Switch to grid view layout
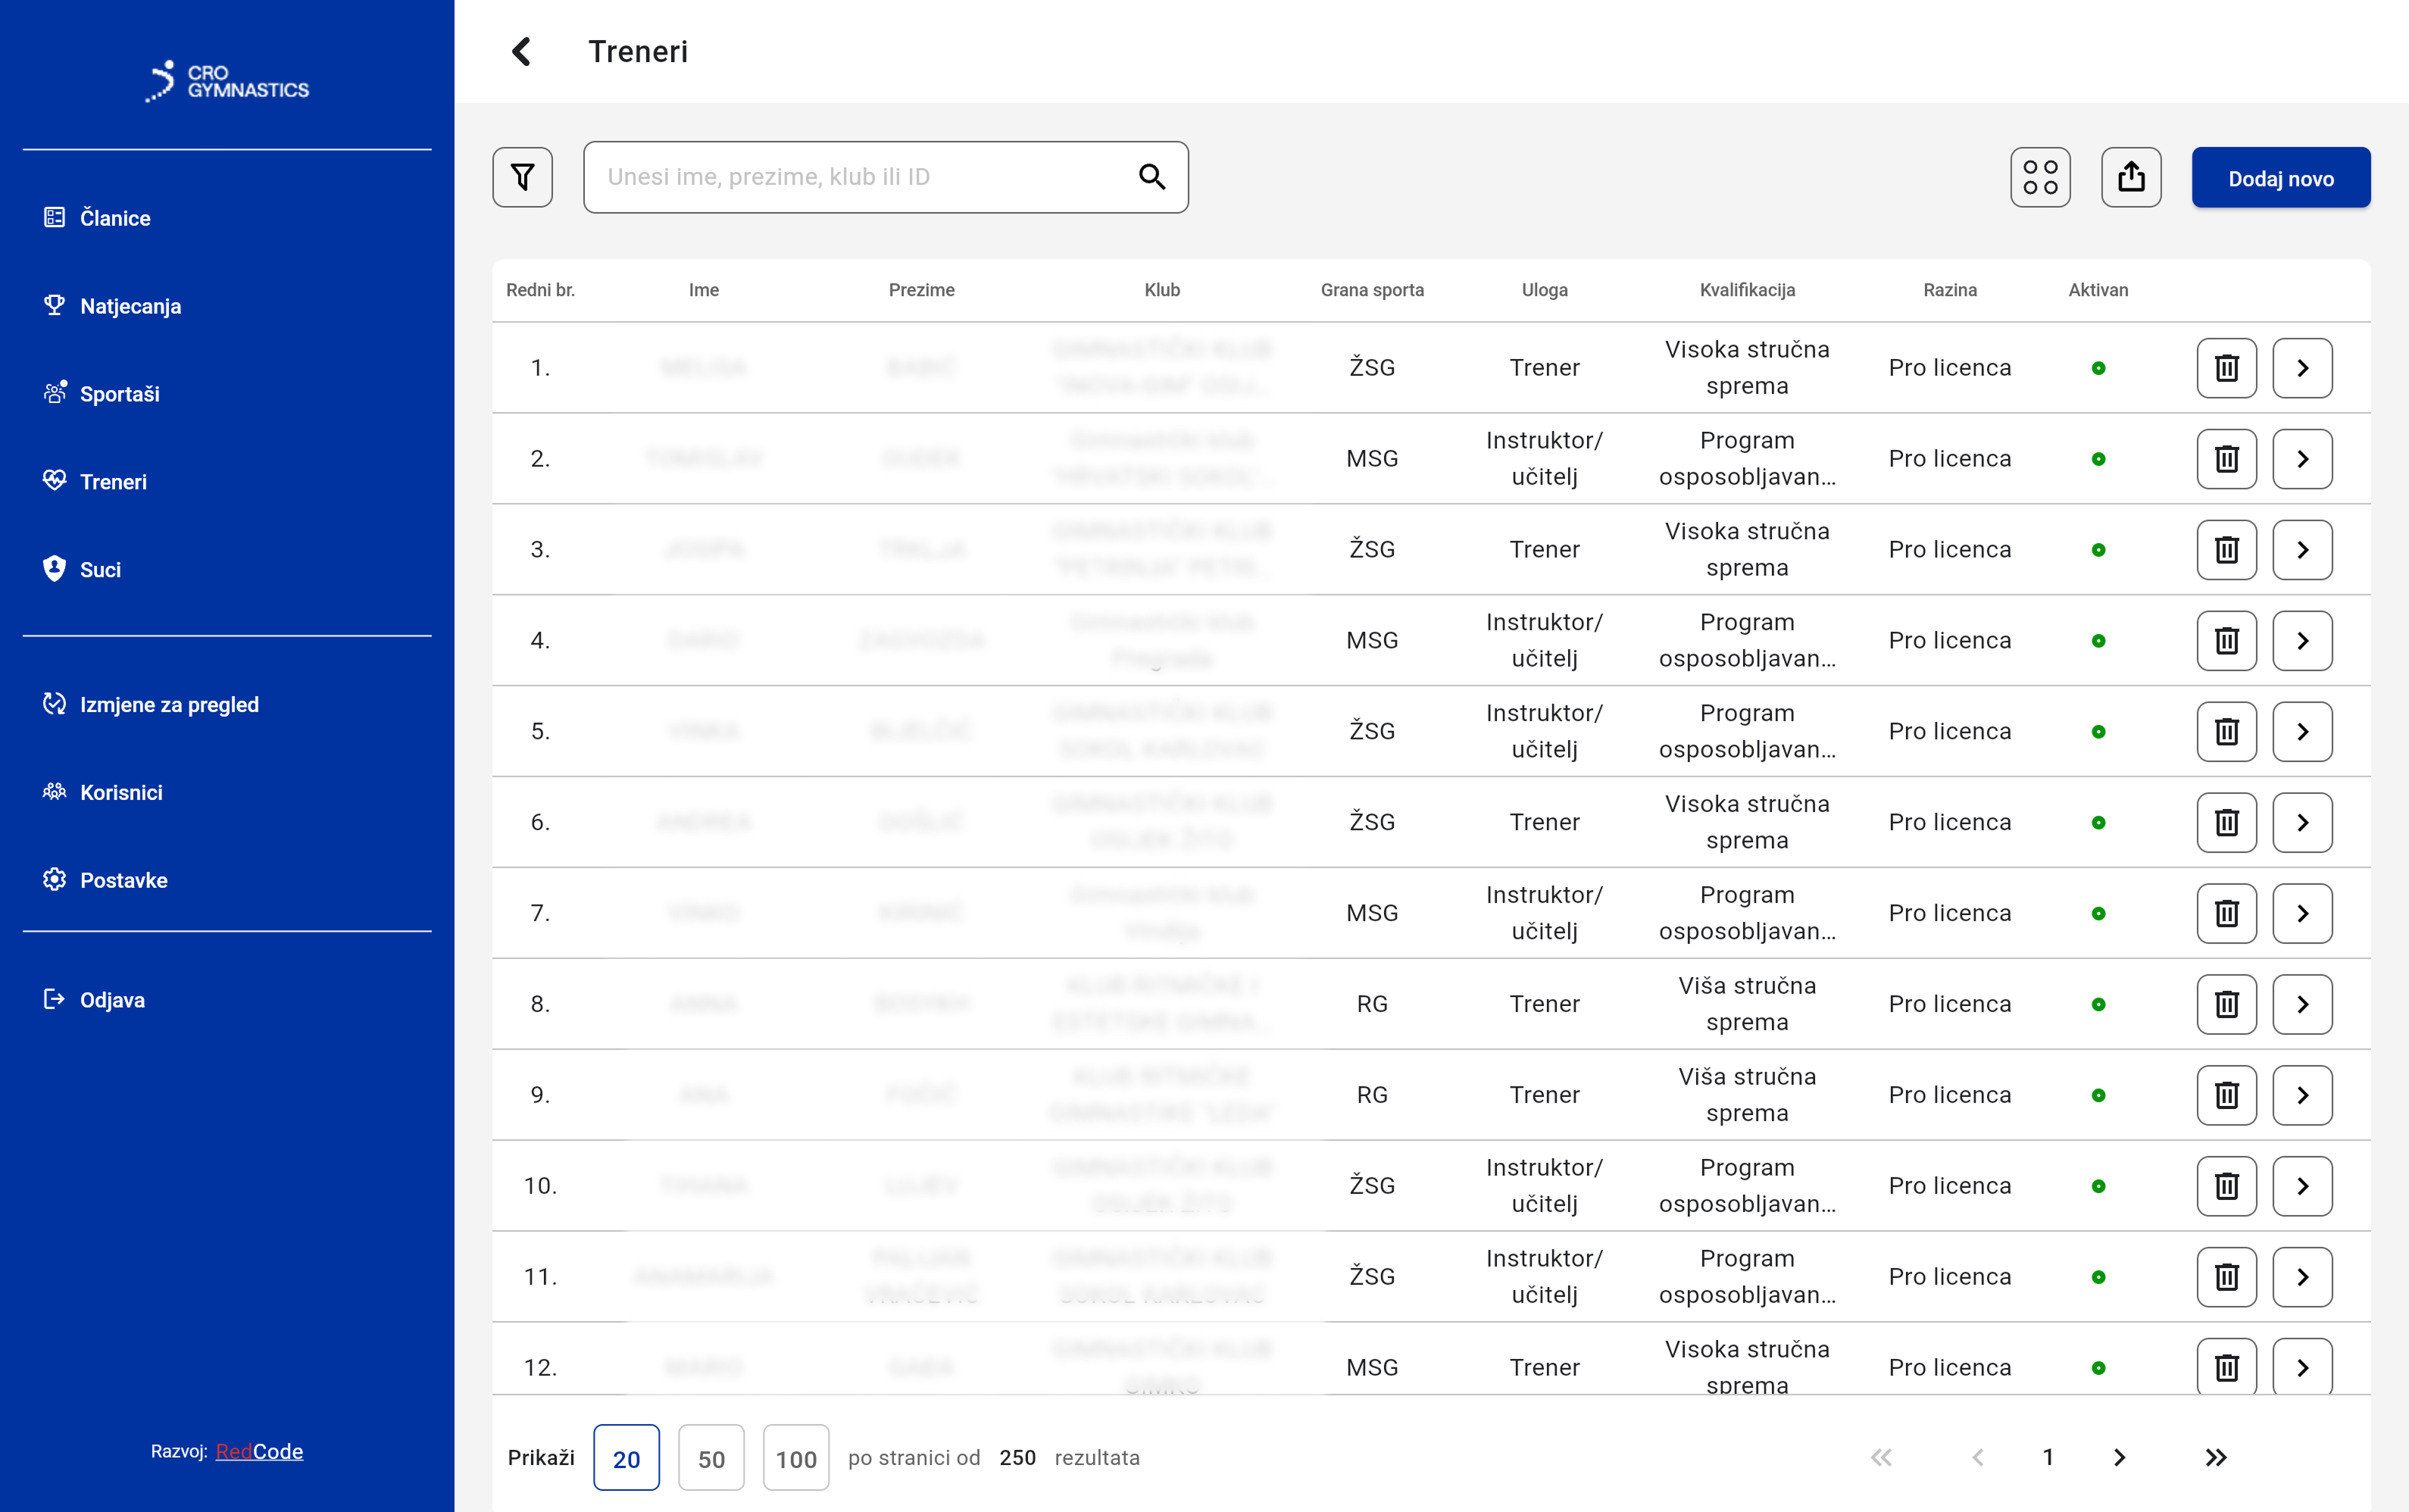 2040,177
